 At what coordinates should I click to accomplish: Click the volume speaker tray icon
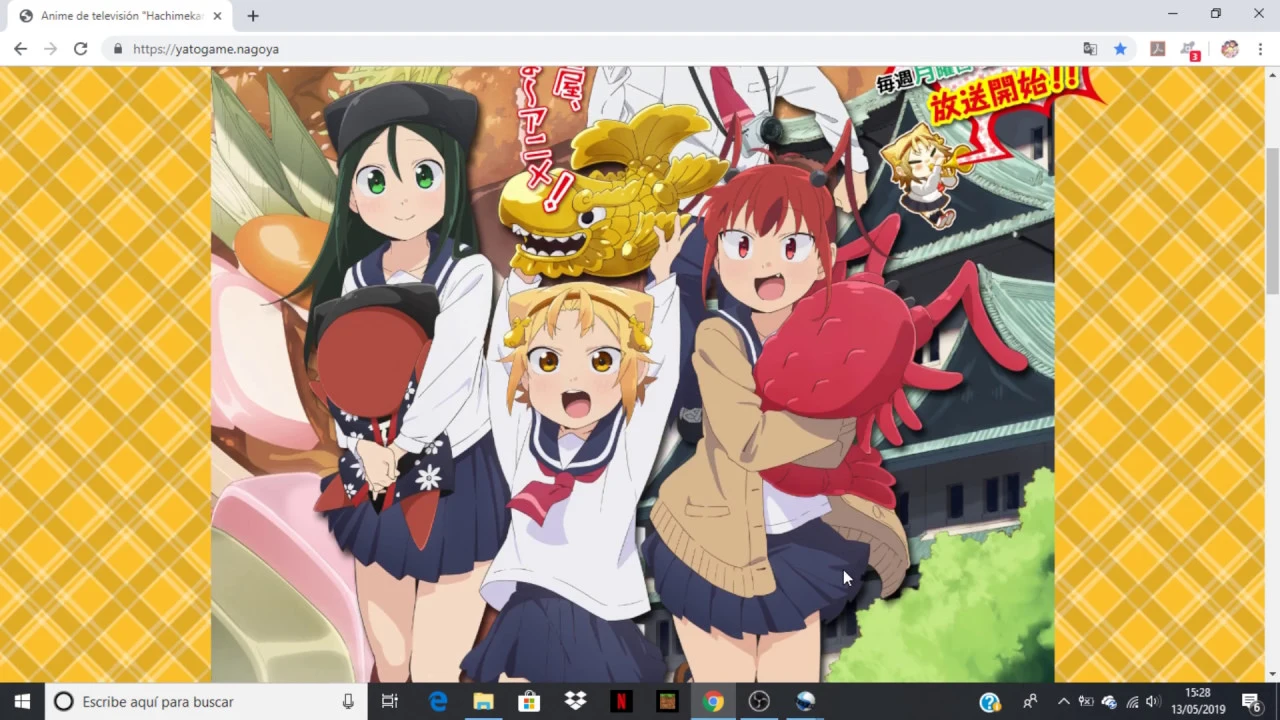(1153, 702)
